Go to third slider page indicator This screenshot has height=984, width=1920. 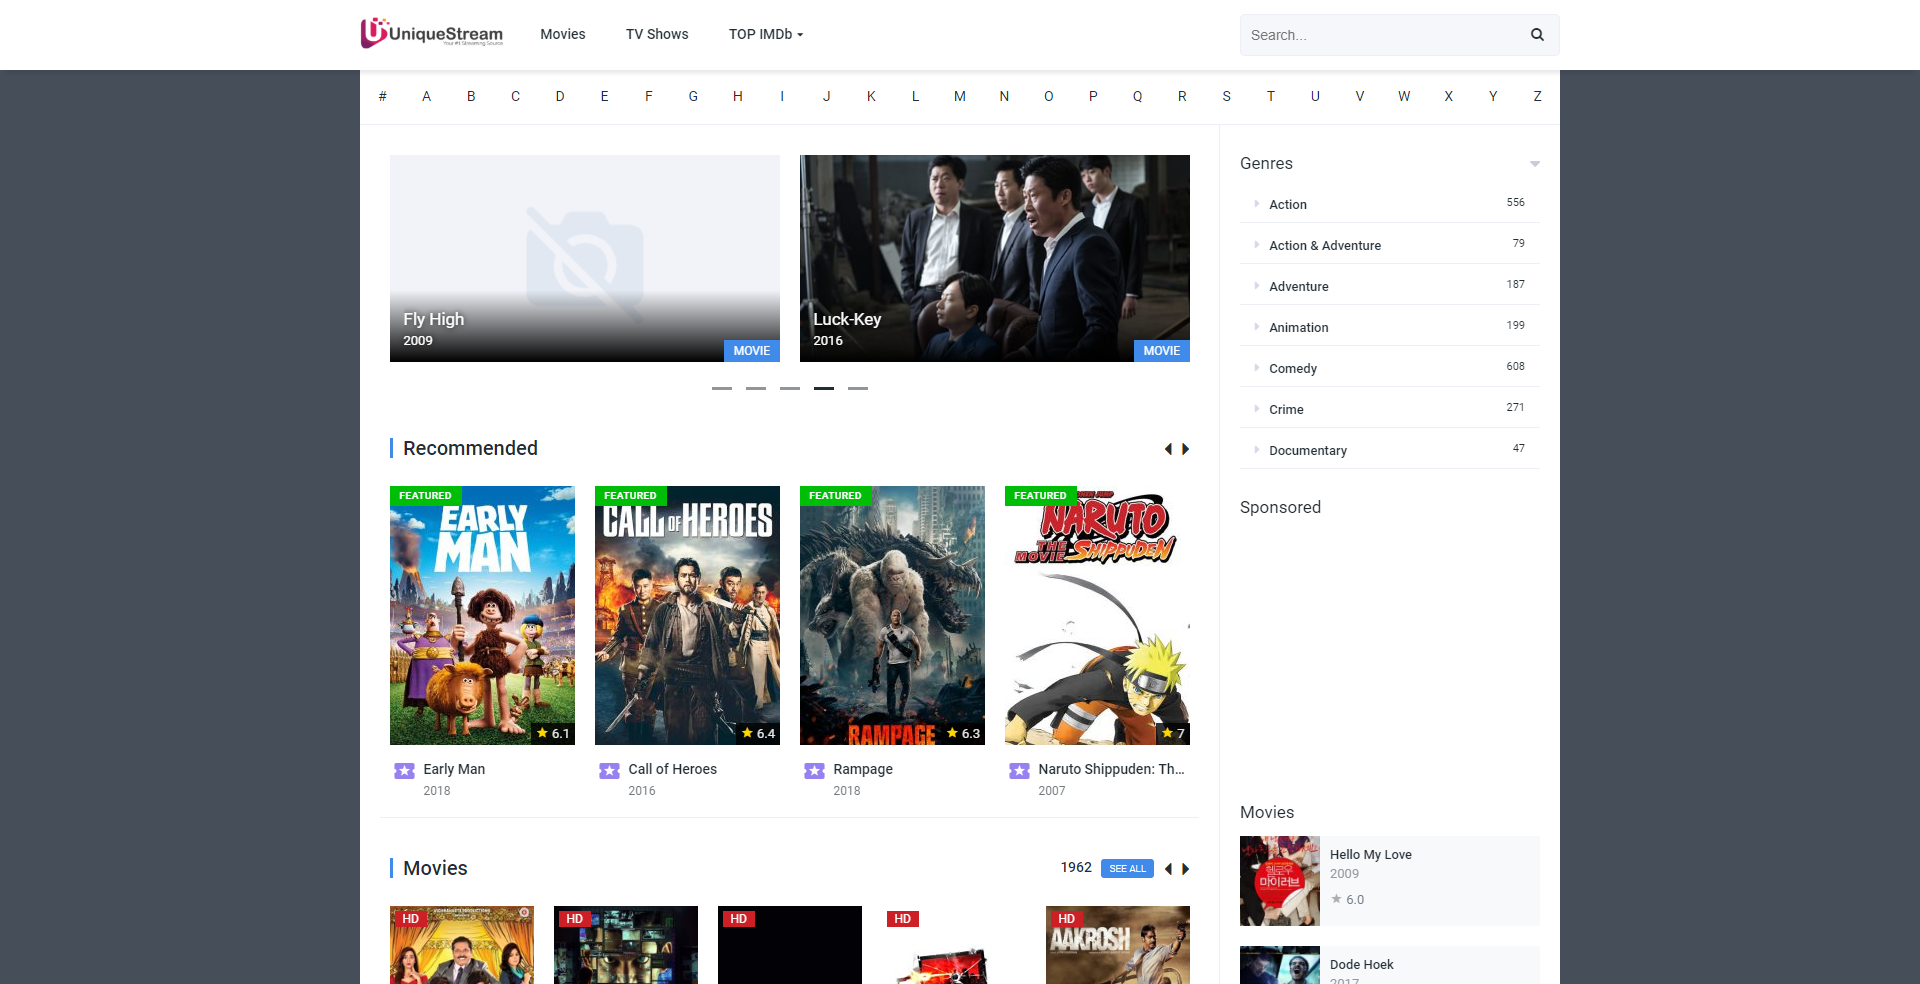tap(790, 388)
